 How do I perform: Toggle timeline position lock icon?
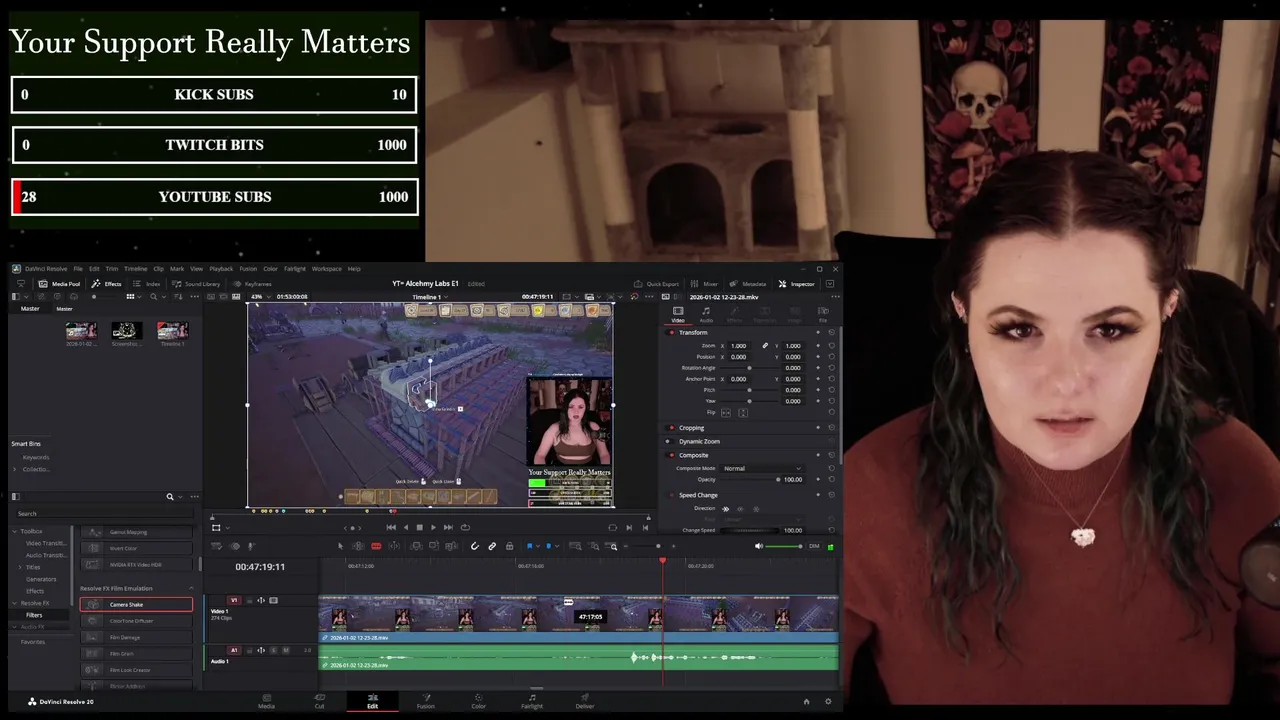pyautogui.click(x=509, y=546)
